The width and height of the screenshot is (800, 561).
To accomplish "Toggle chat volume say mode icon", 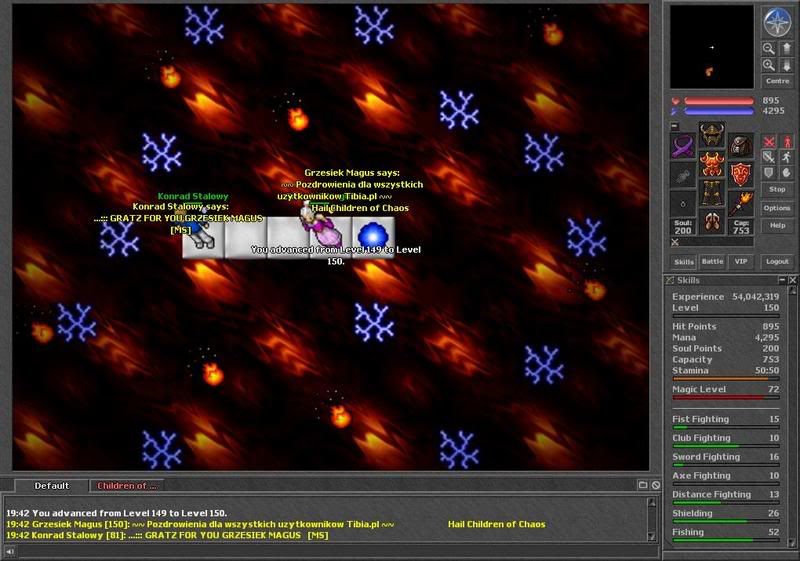I will pos(9,551).
